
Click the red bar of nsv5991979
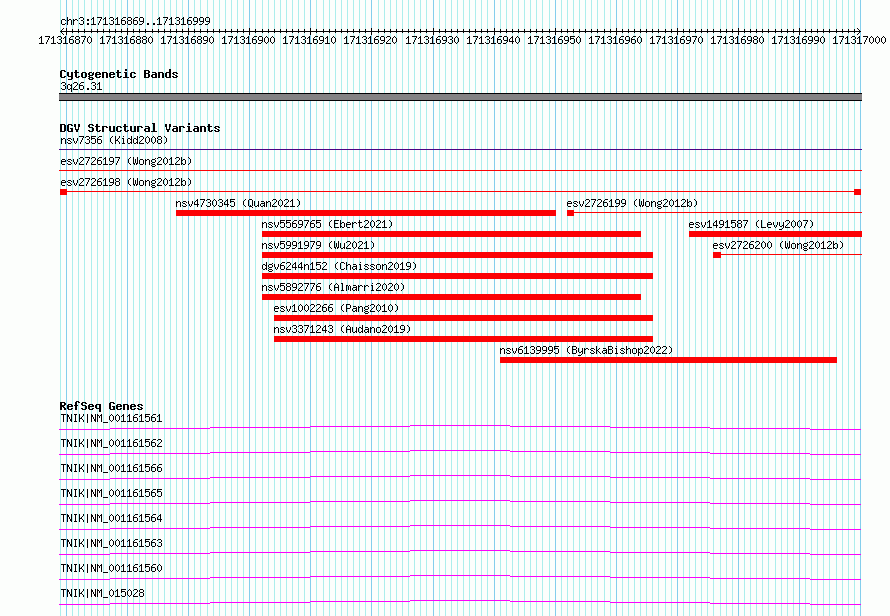click(x=457, y=255)
